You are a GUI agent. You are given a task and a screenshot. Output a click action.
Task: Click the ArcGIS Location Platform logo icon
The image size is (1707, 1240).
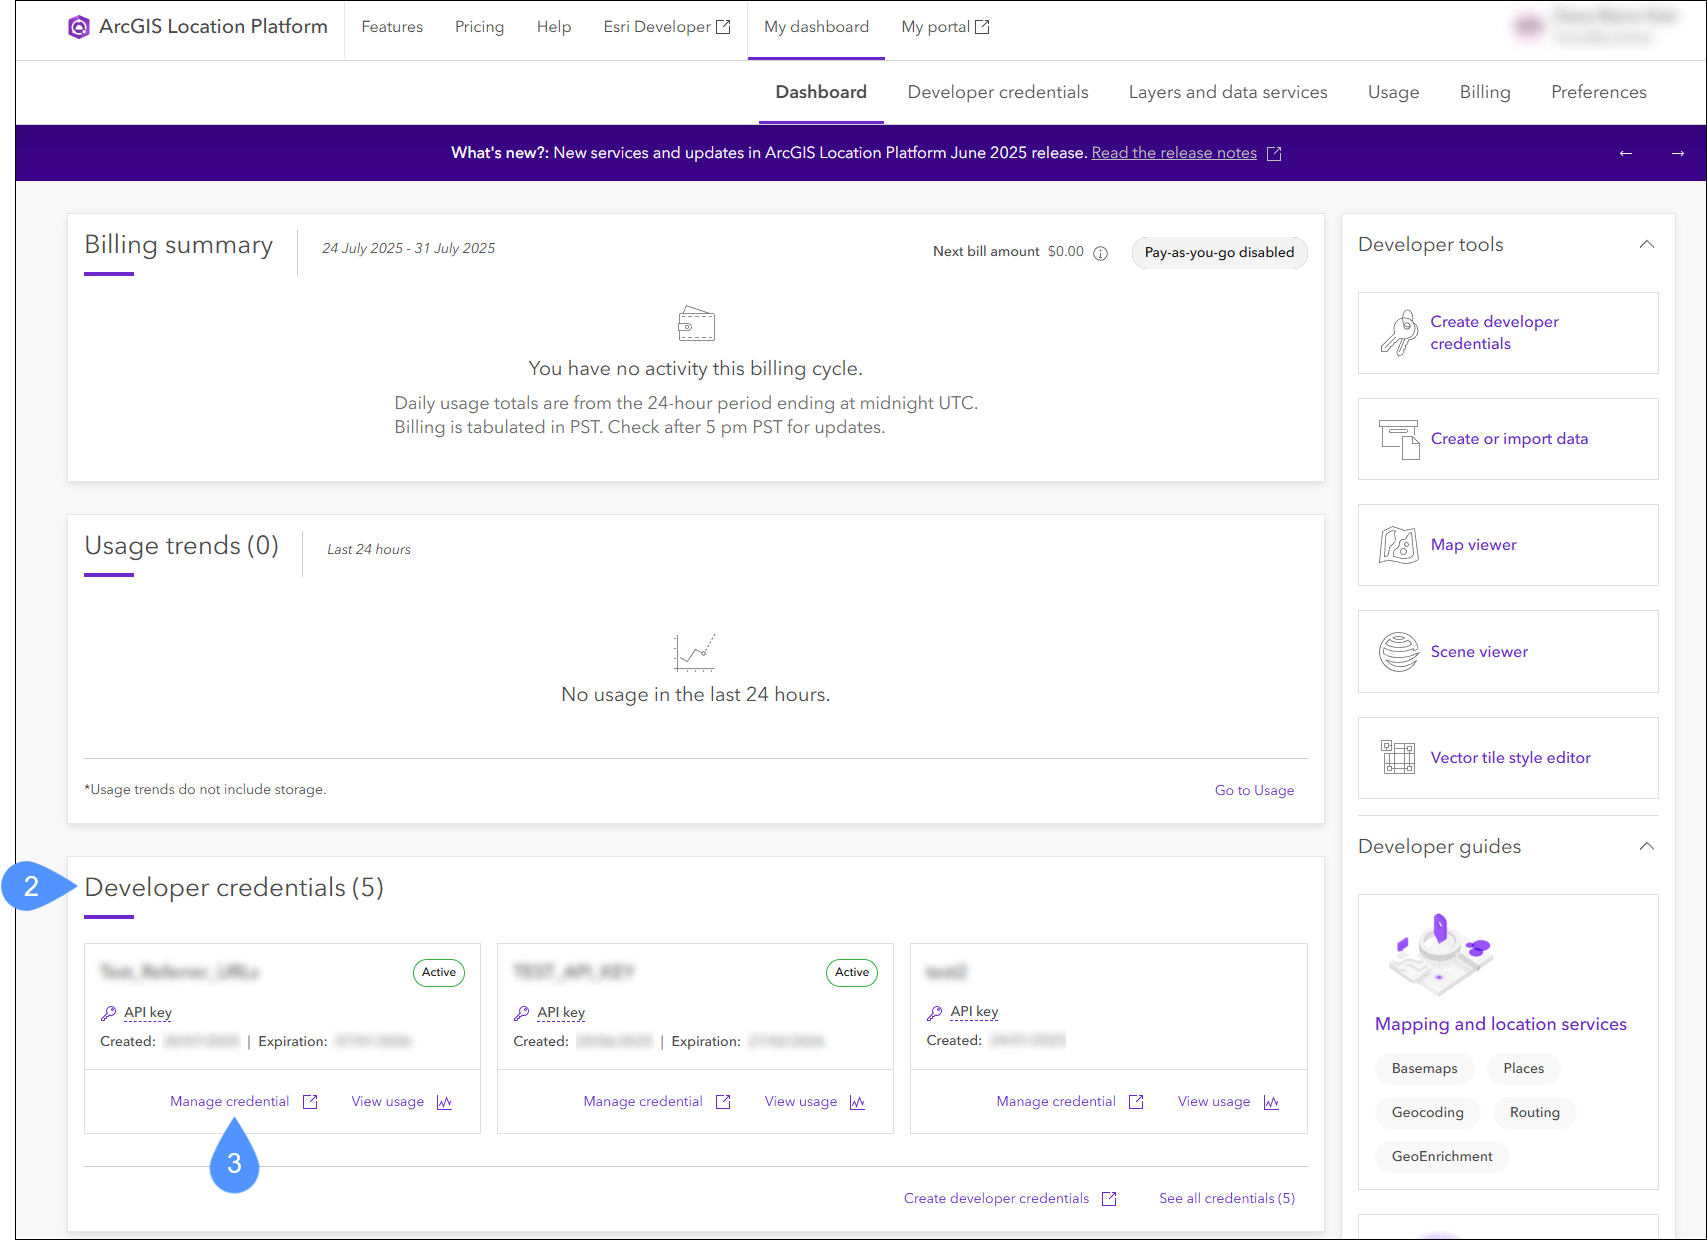click(x=78, y=27)
